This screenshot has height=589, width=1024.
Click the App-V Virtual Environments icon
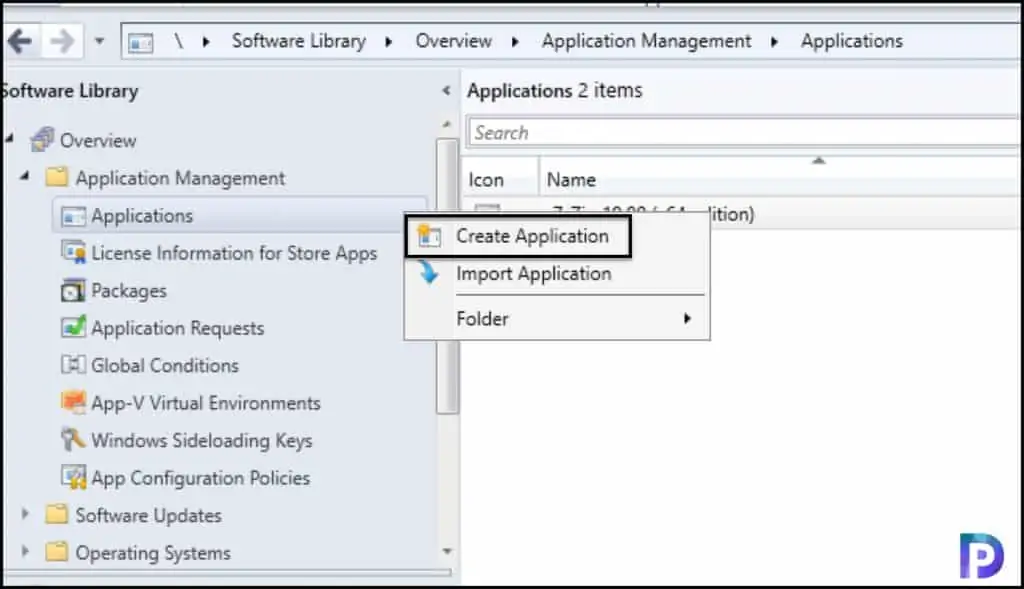point(73,402)
